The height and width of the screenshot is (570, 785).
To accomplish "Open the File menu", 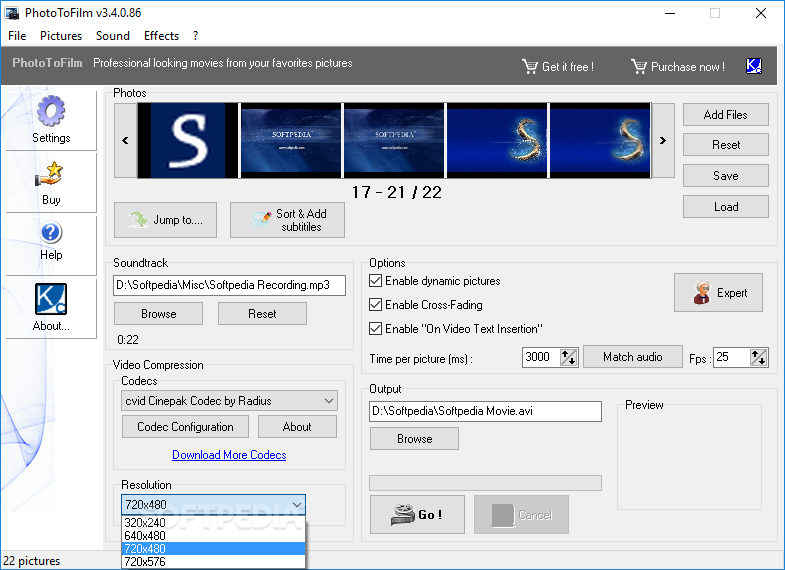I will (x=17, y=36).
